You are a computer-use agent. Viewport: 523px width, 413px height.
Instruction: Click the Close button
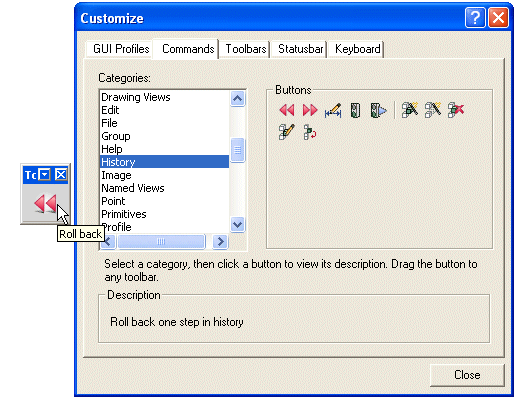pos(467,375)
